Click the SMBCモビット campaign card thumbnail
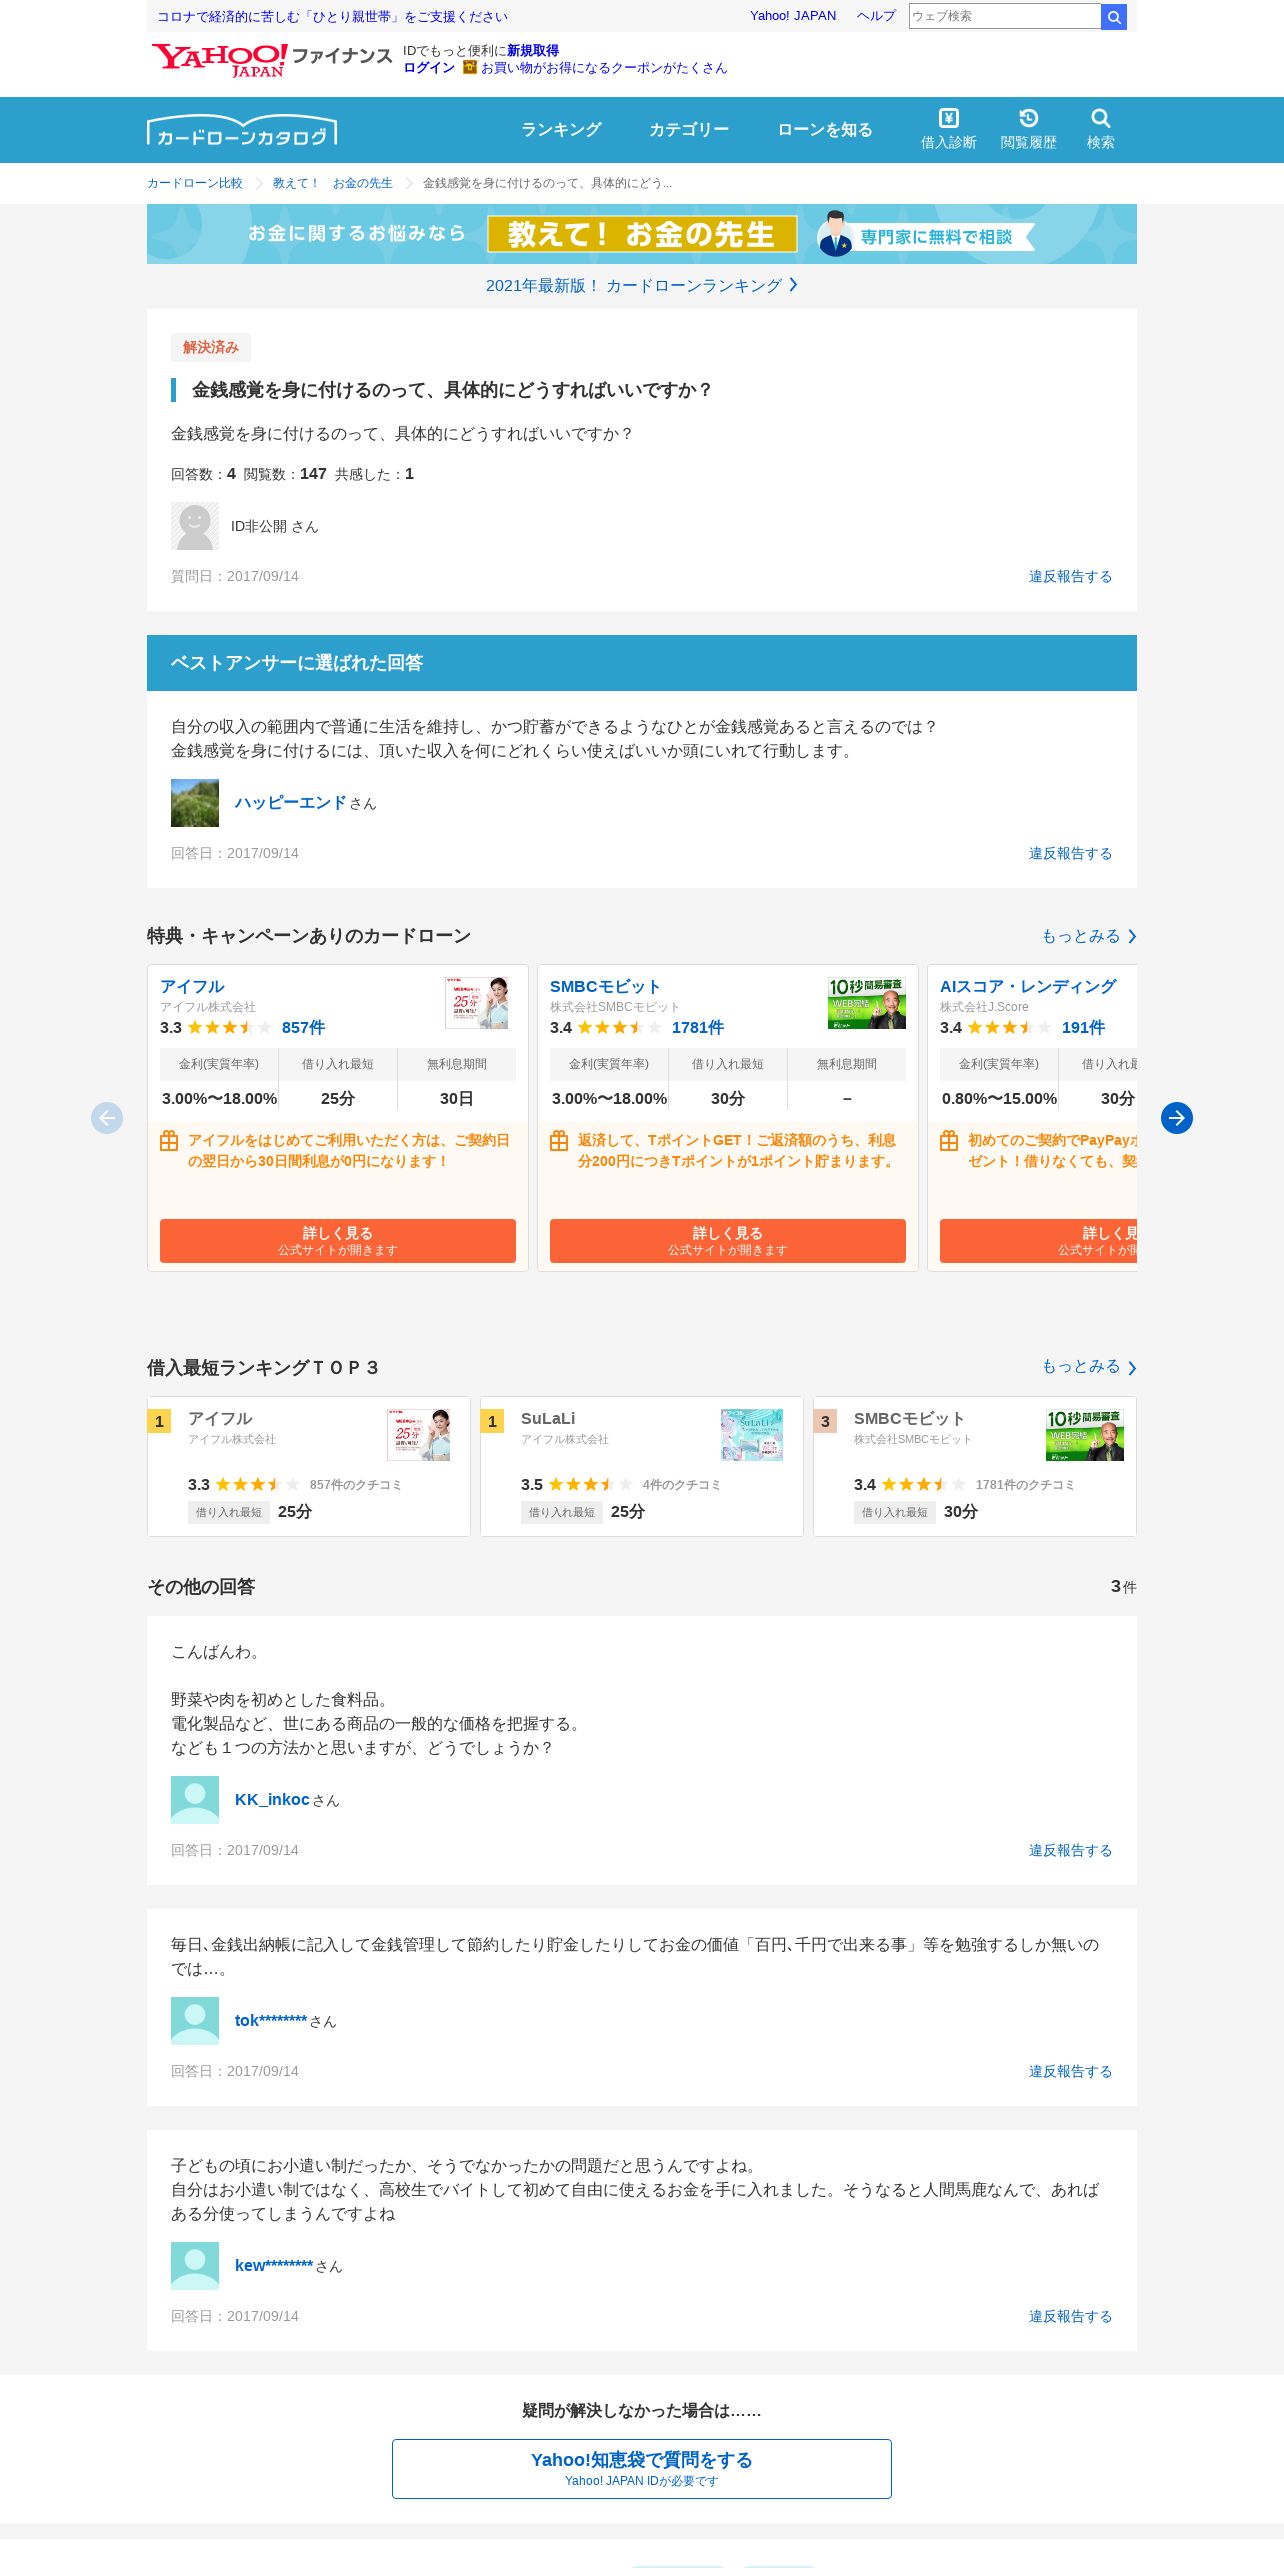 [867, 1003]
